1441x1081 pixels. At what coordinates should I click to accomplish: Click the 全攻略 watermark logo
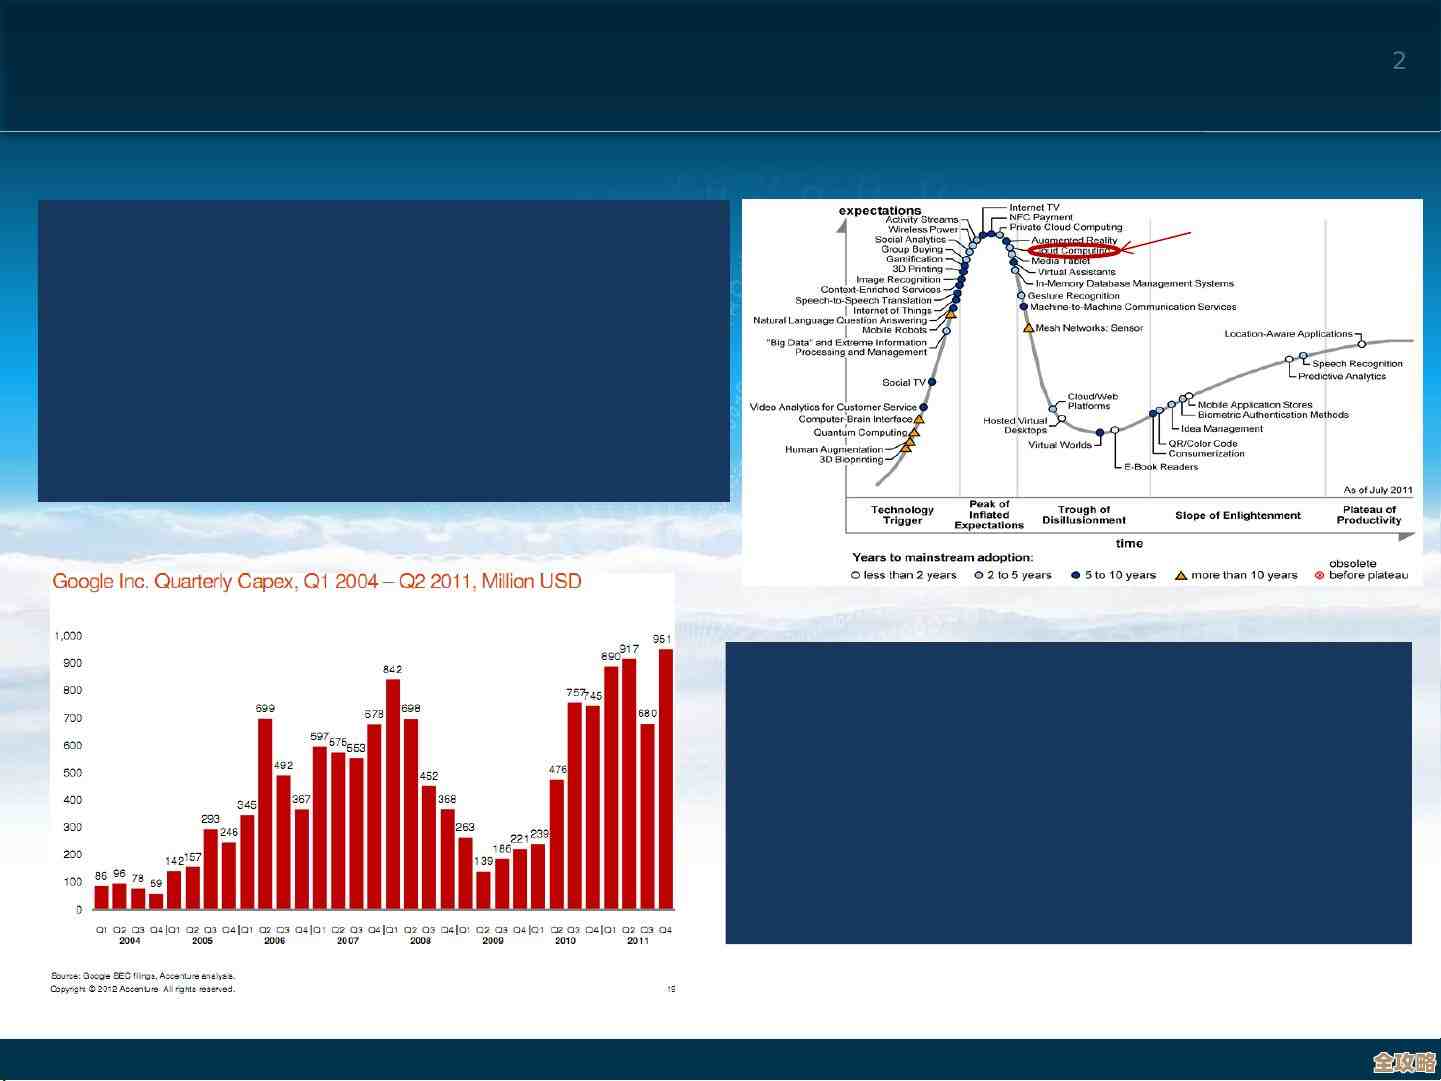pos(1403,1061)
